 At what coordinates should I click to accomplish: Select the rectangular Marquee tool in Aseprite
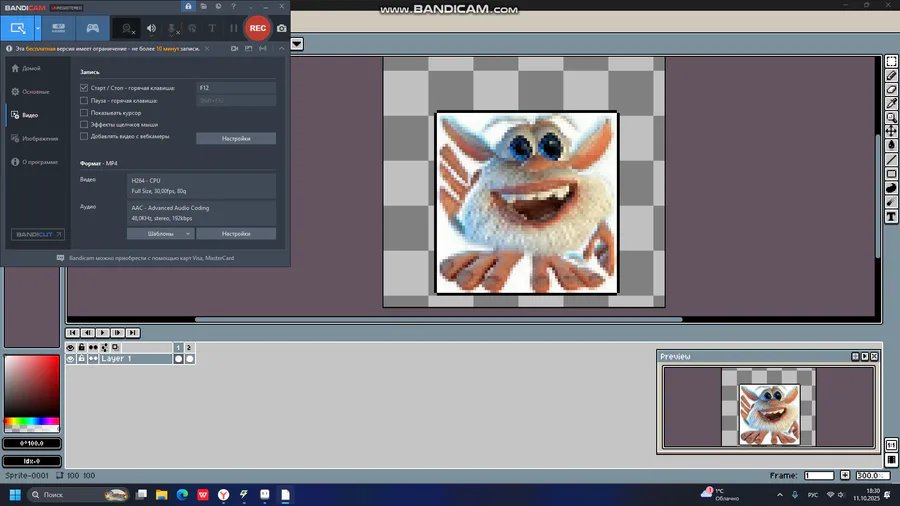point(891,61)
